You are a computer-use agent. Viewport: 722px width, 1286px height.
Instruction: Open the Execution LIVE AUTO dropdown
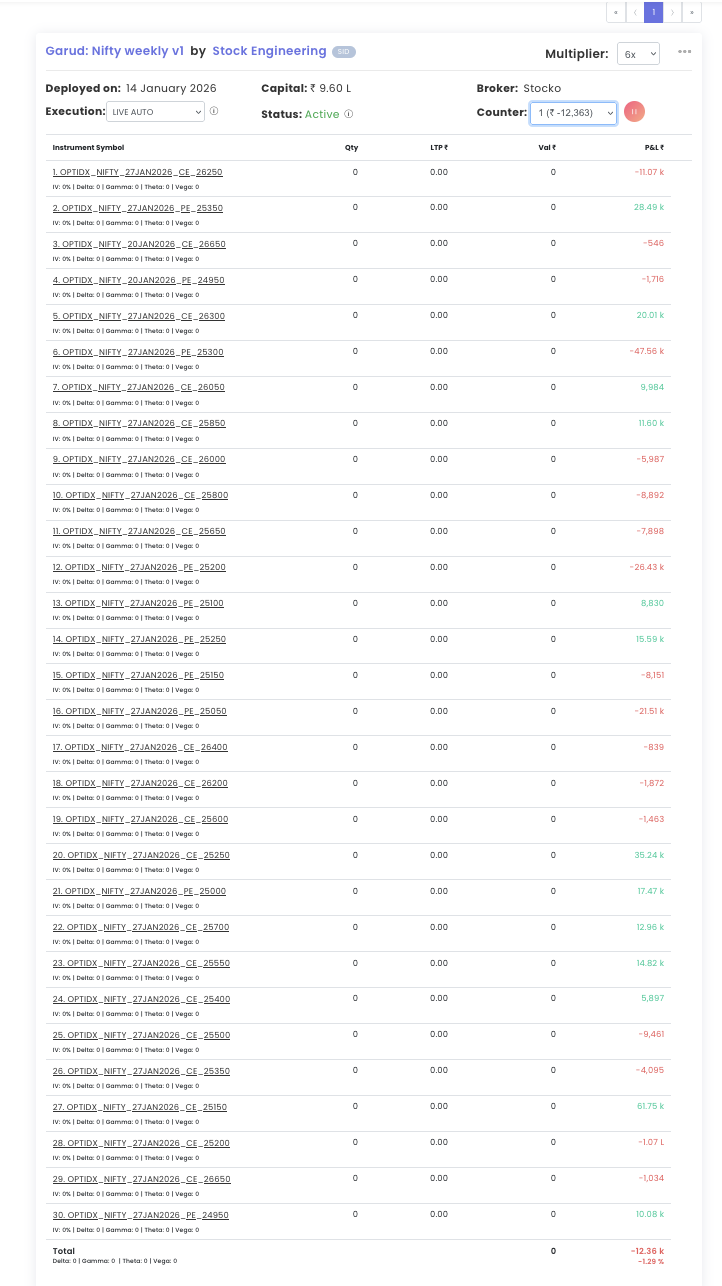155,112
